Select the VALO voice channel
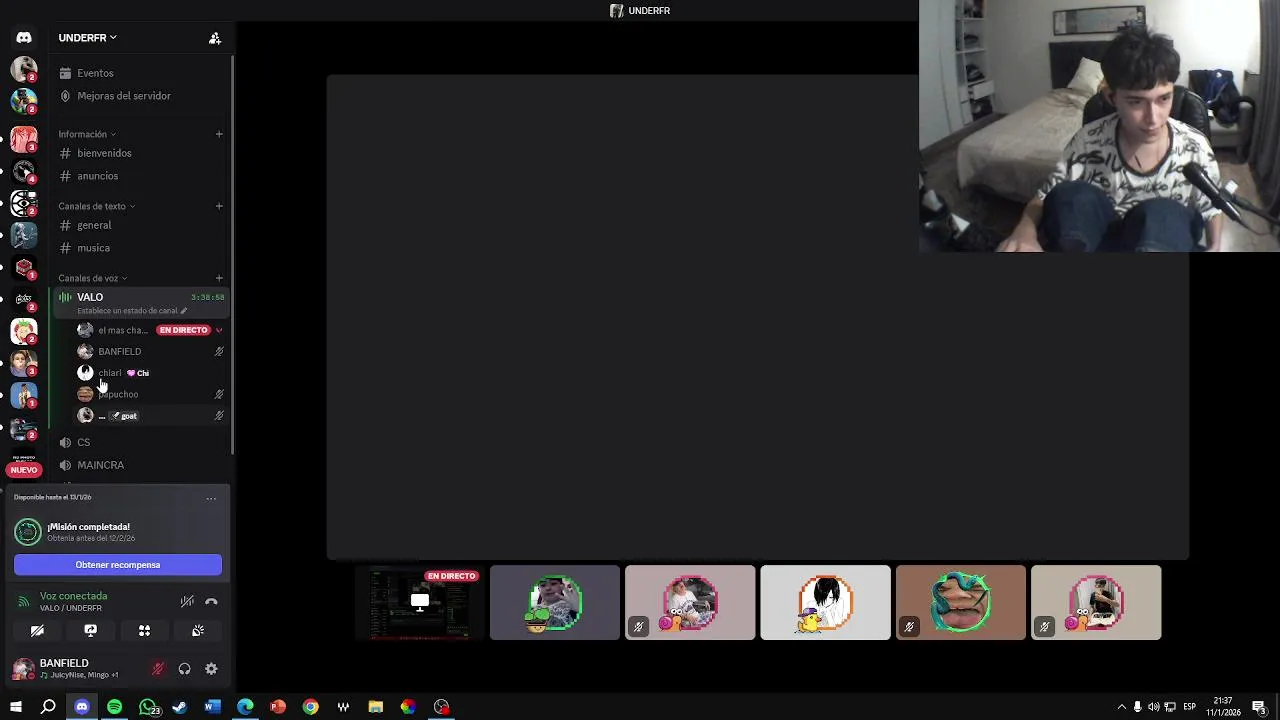Image resolution: width=1280 pixels, height=720 pixels. [141, 302]
